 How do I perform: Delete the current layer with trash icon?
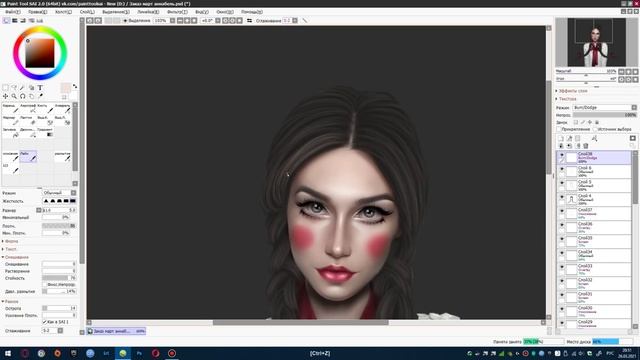coord(586,146)
